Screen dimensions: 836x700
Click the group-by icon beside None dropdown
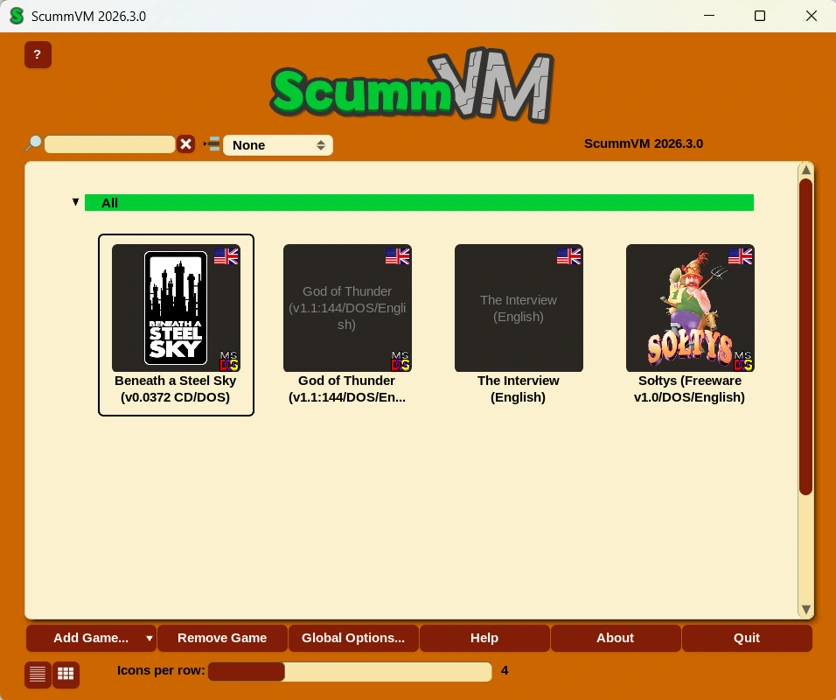(212, 144)
